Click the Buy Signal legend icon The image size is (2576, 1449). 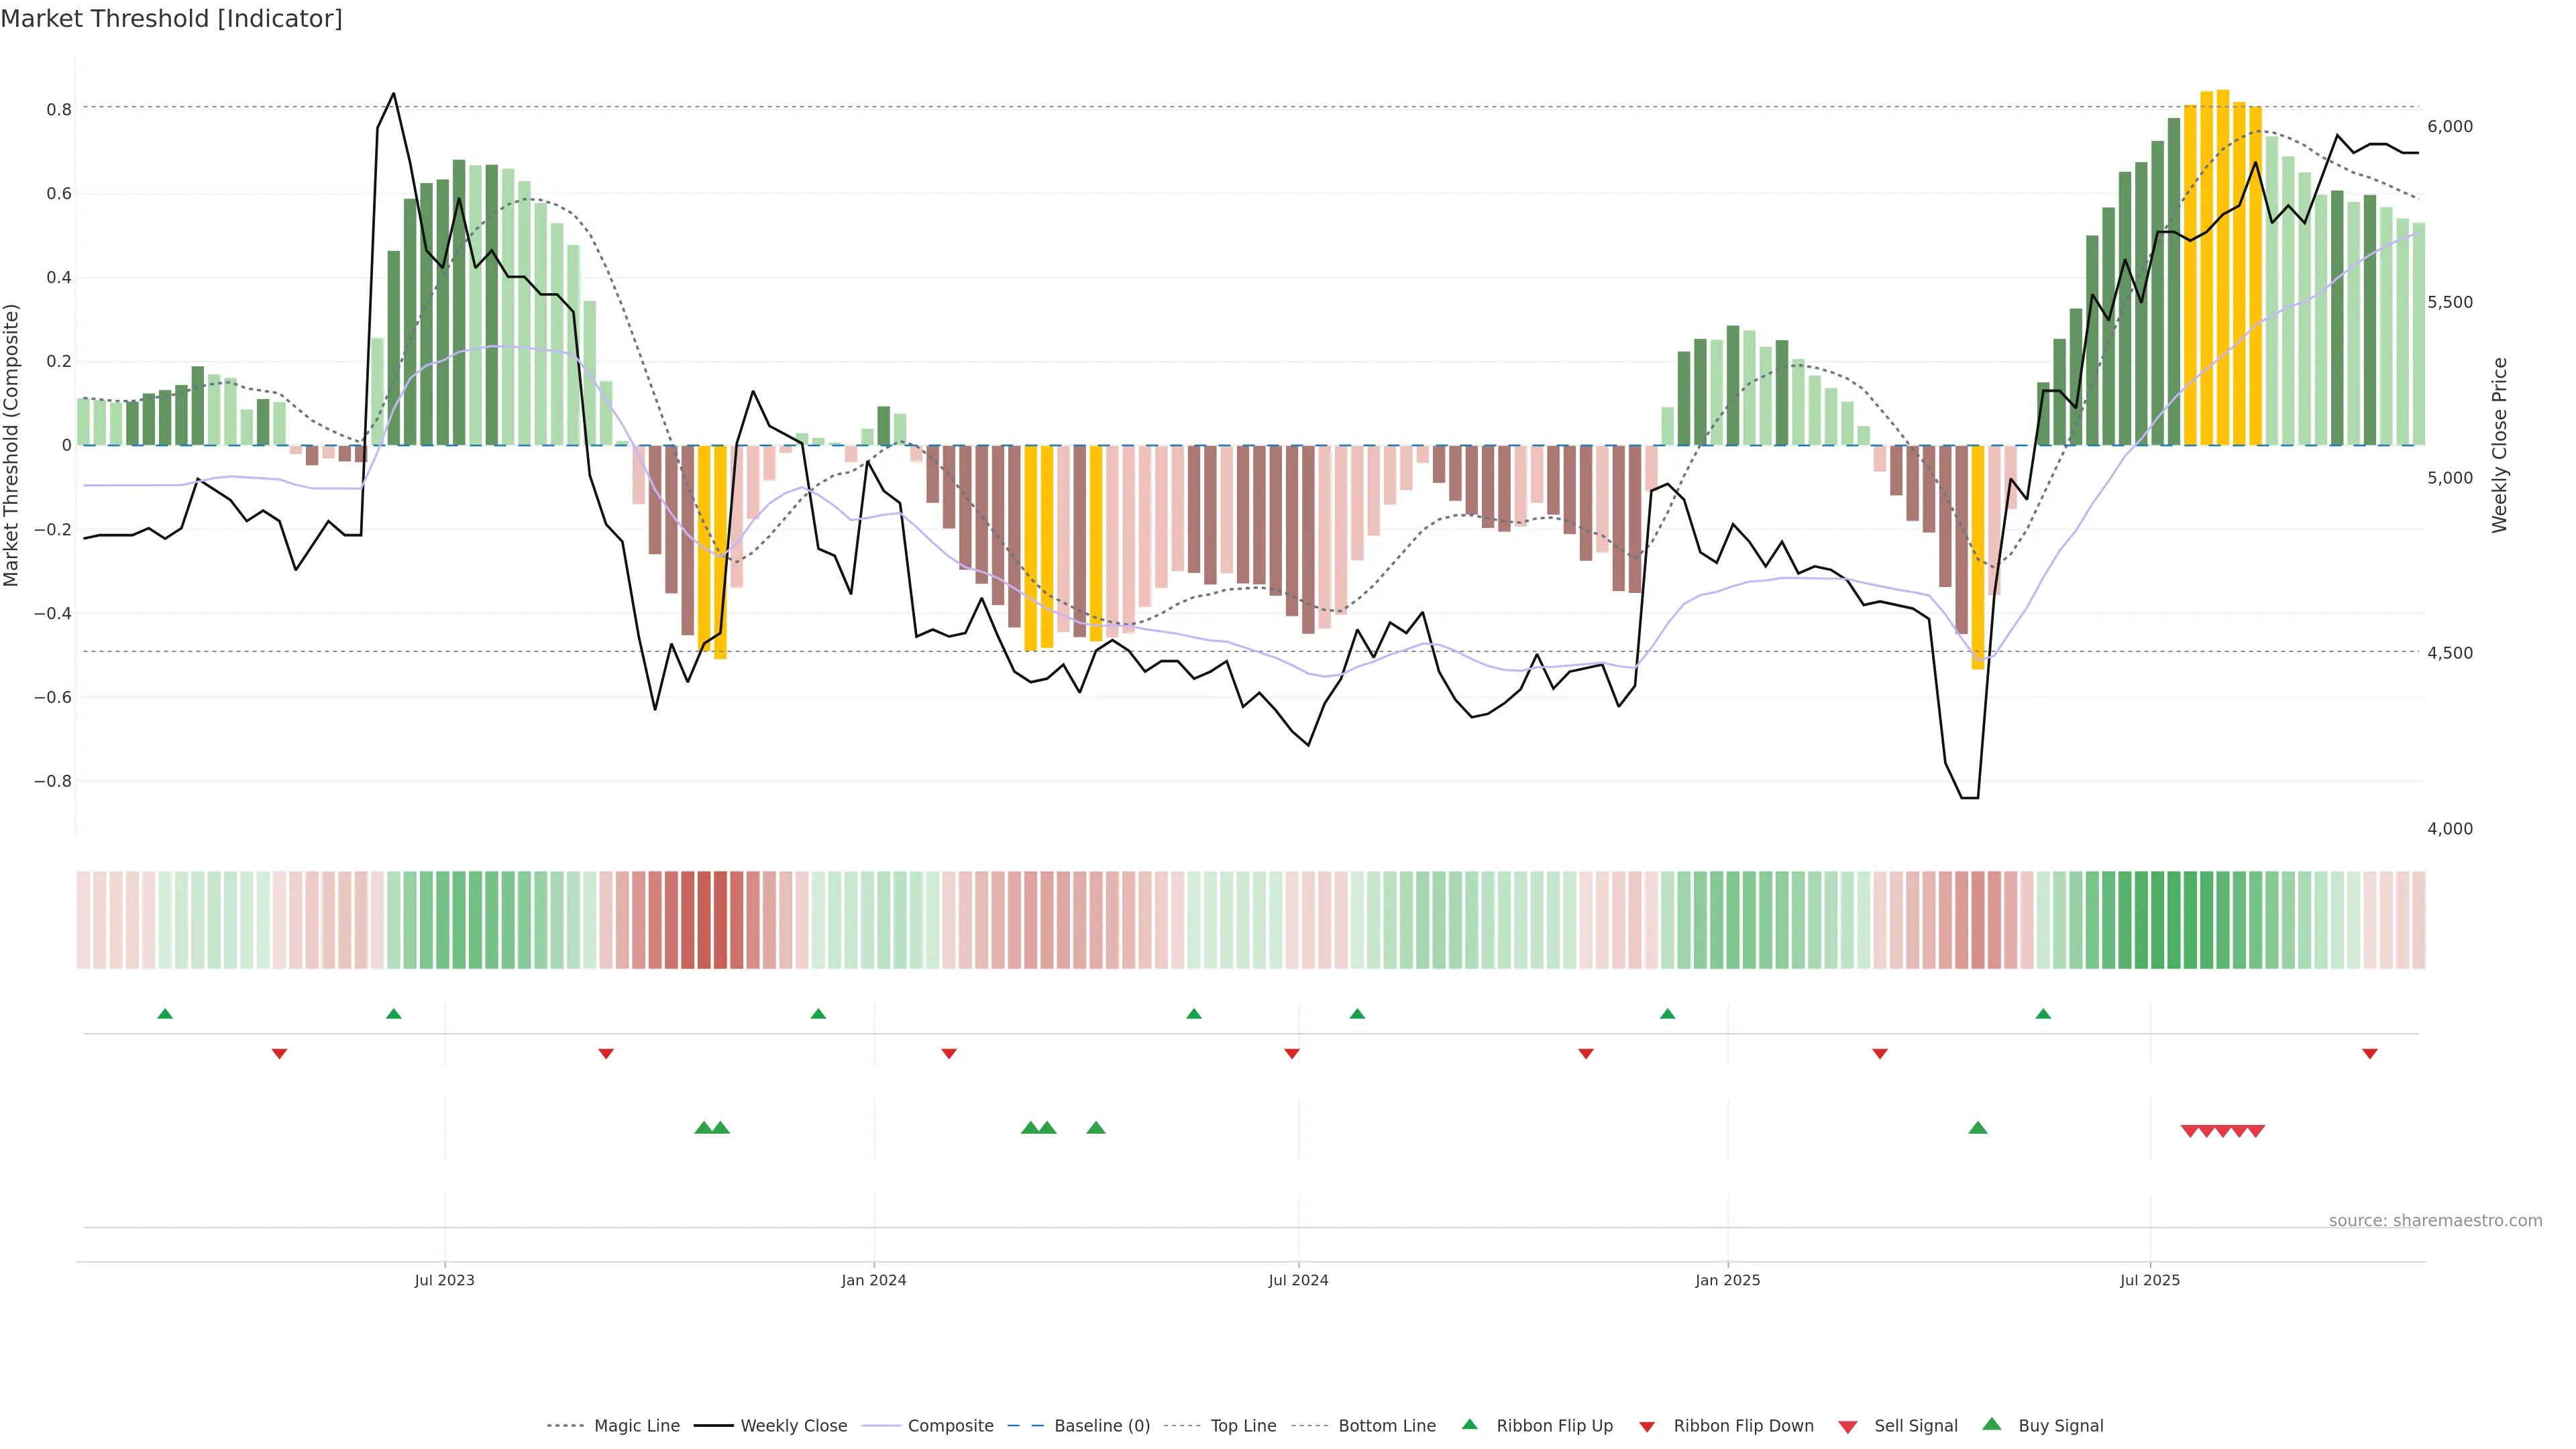pos(1991,1424)
